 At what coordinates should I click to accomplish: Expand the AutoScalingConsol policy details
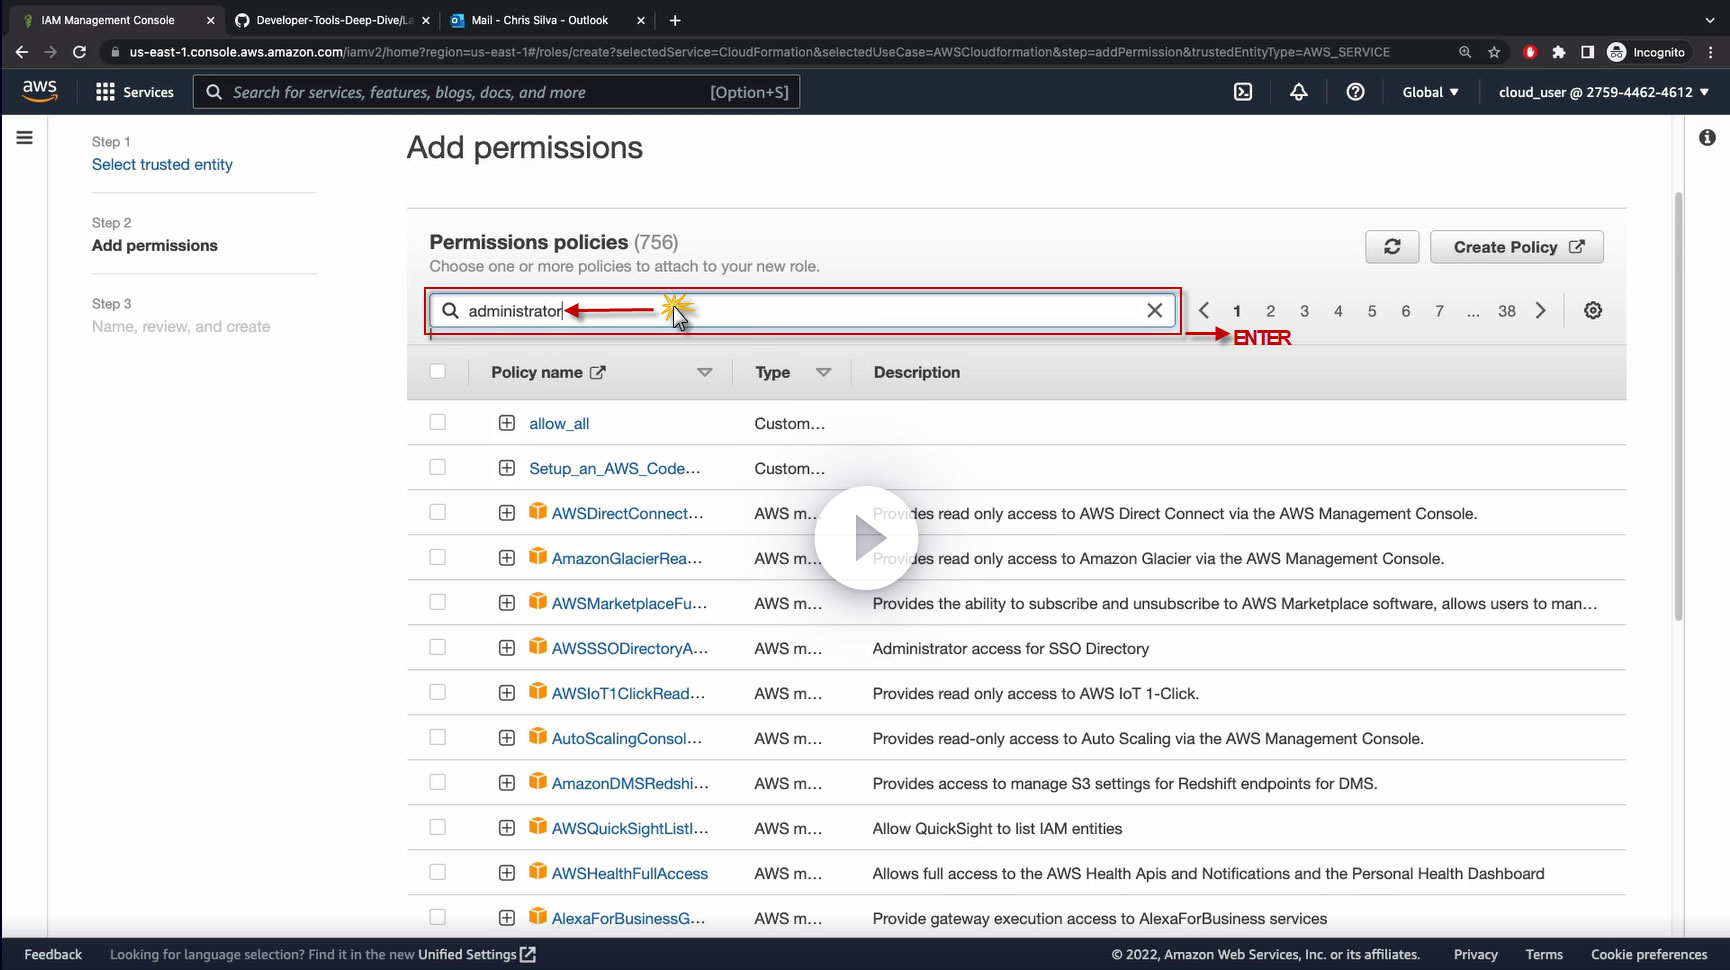tap(507, 738)
